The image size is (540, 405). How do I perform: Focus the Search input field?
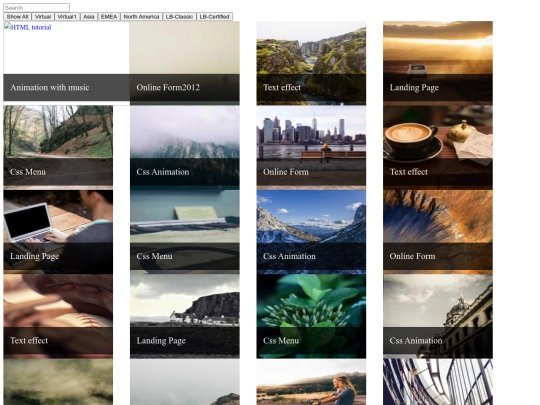tap(37, 8)
